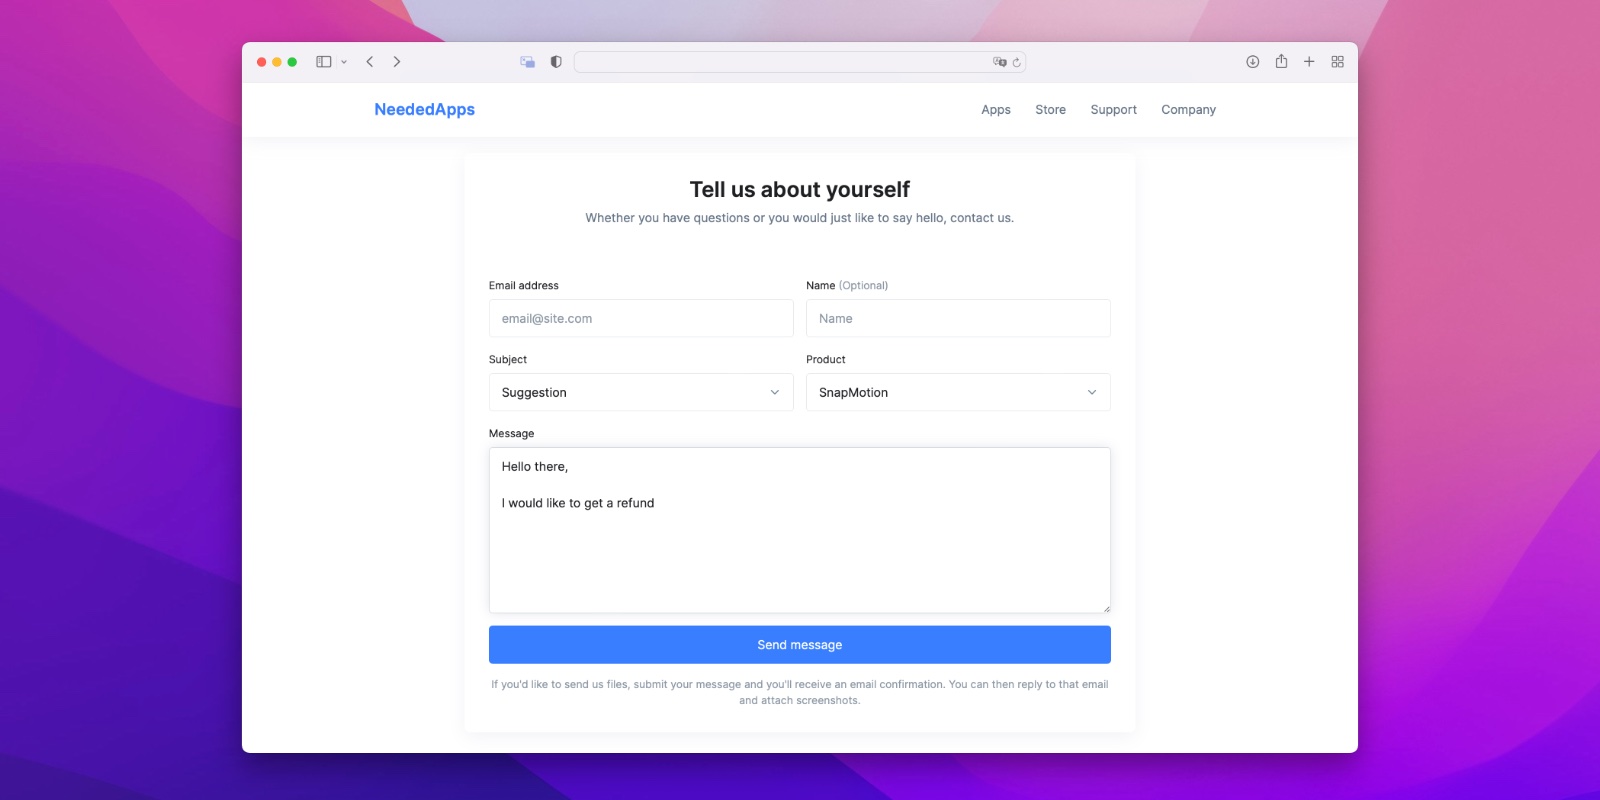Viewport: 1600px width, 800px height.
Task: Click the translate icon in address bar
Action: point(999,62)
